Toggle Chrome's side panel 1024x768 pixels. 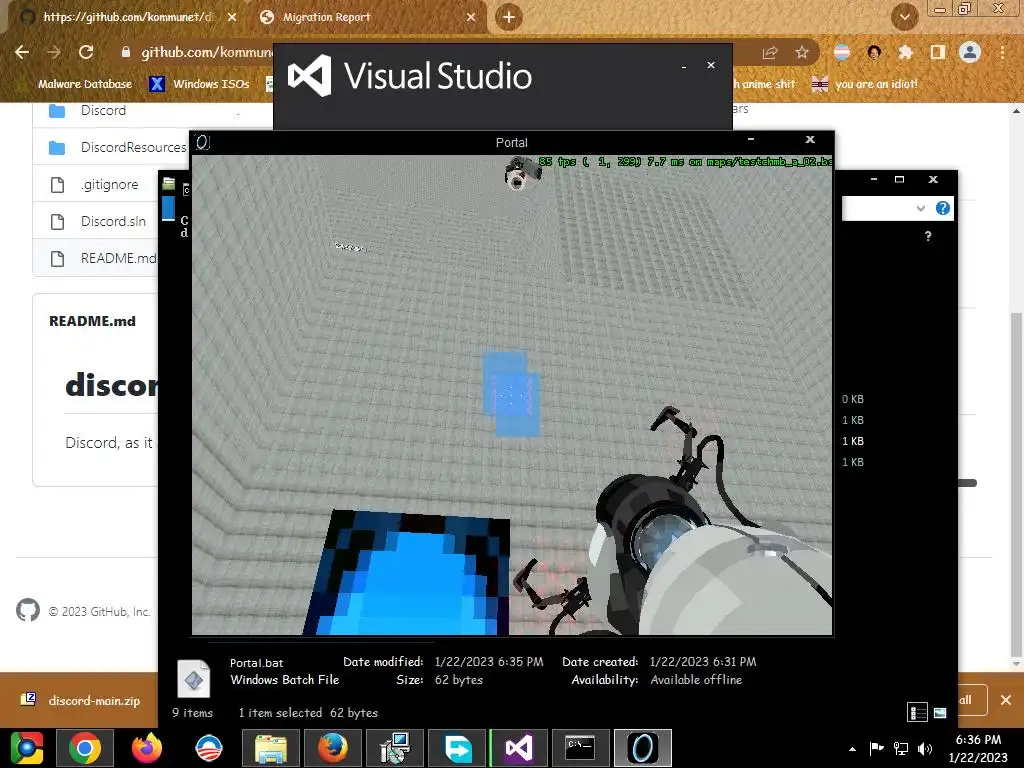point(938,52)
